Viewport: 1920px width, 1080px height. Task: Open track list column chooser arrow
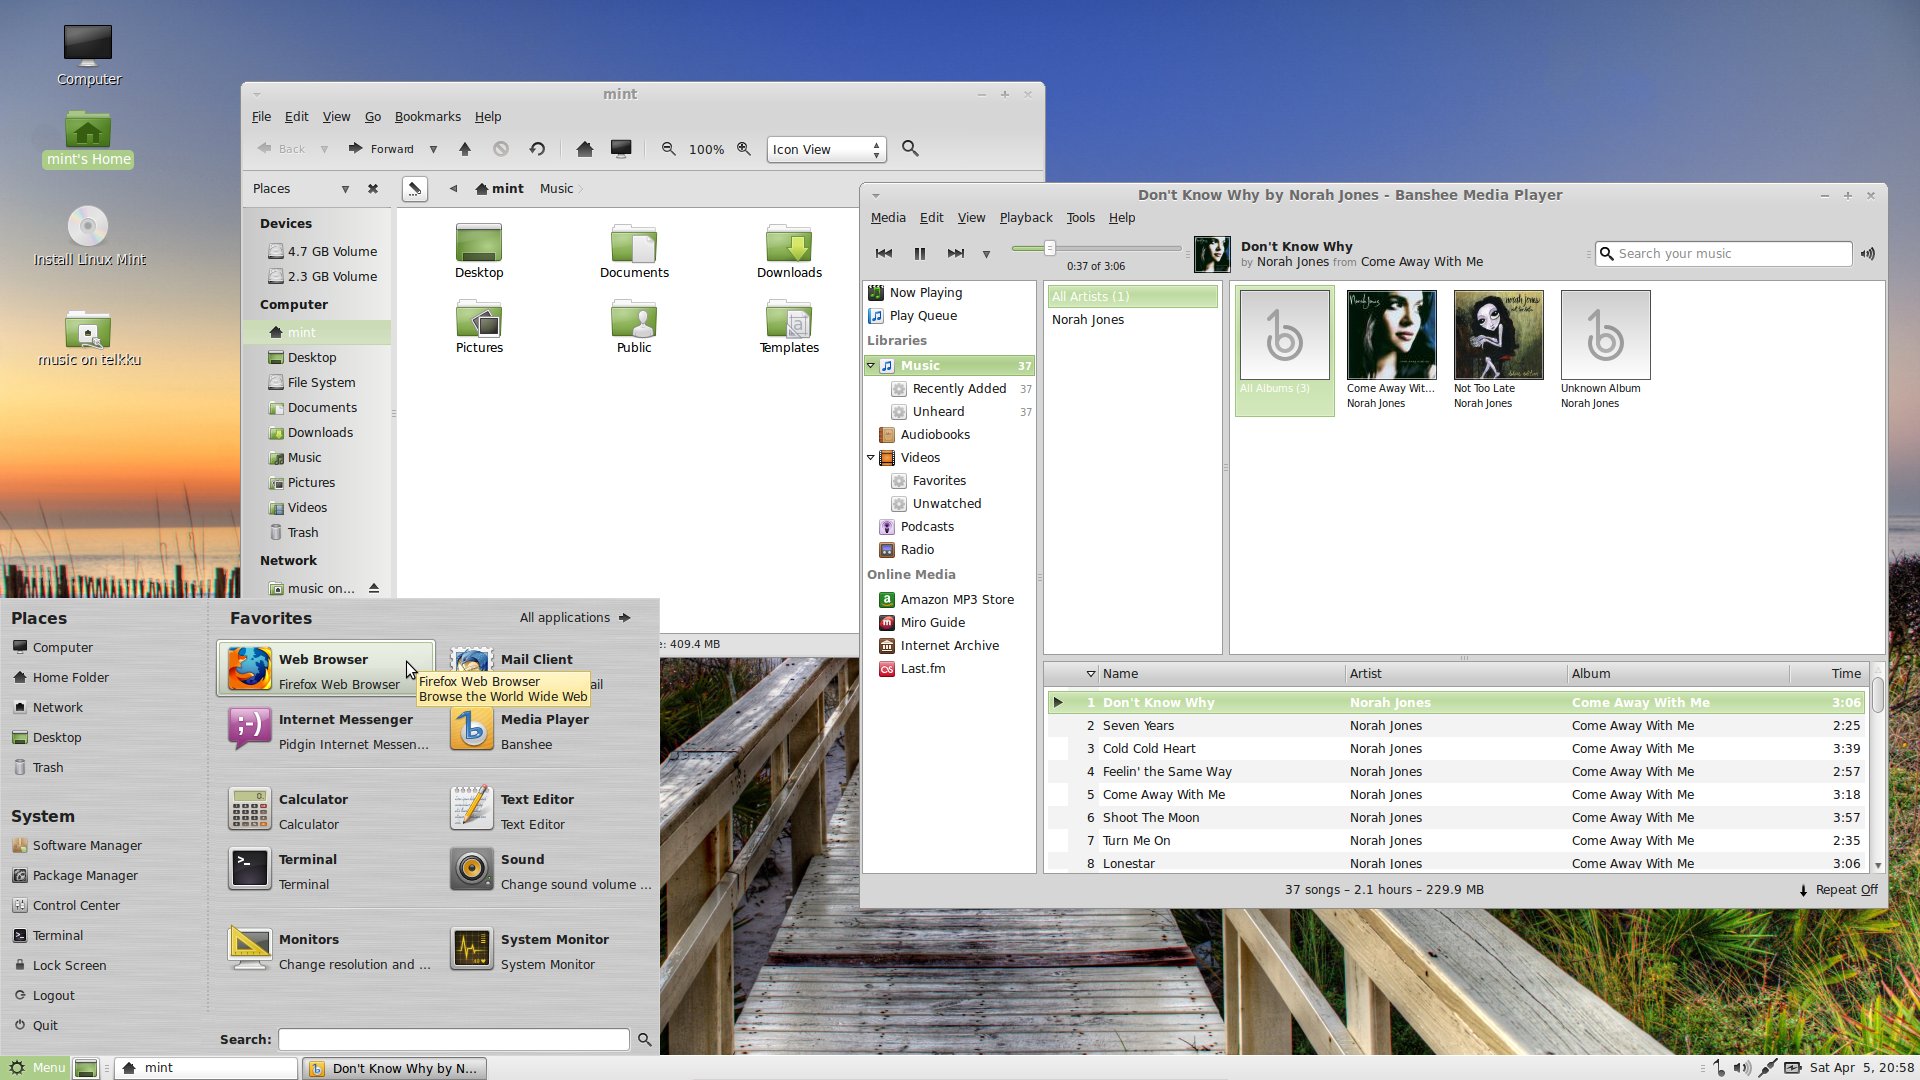pos(1091,674)
